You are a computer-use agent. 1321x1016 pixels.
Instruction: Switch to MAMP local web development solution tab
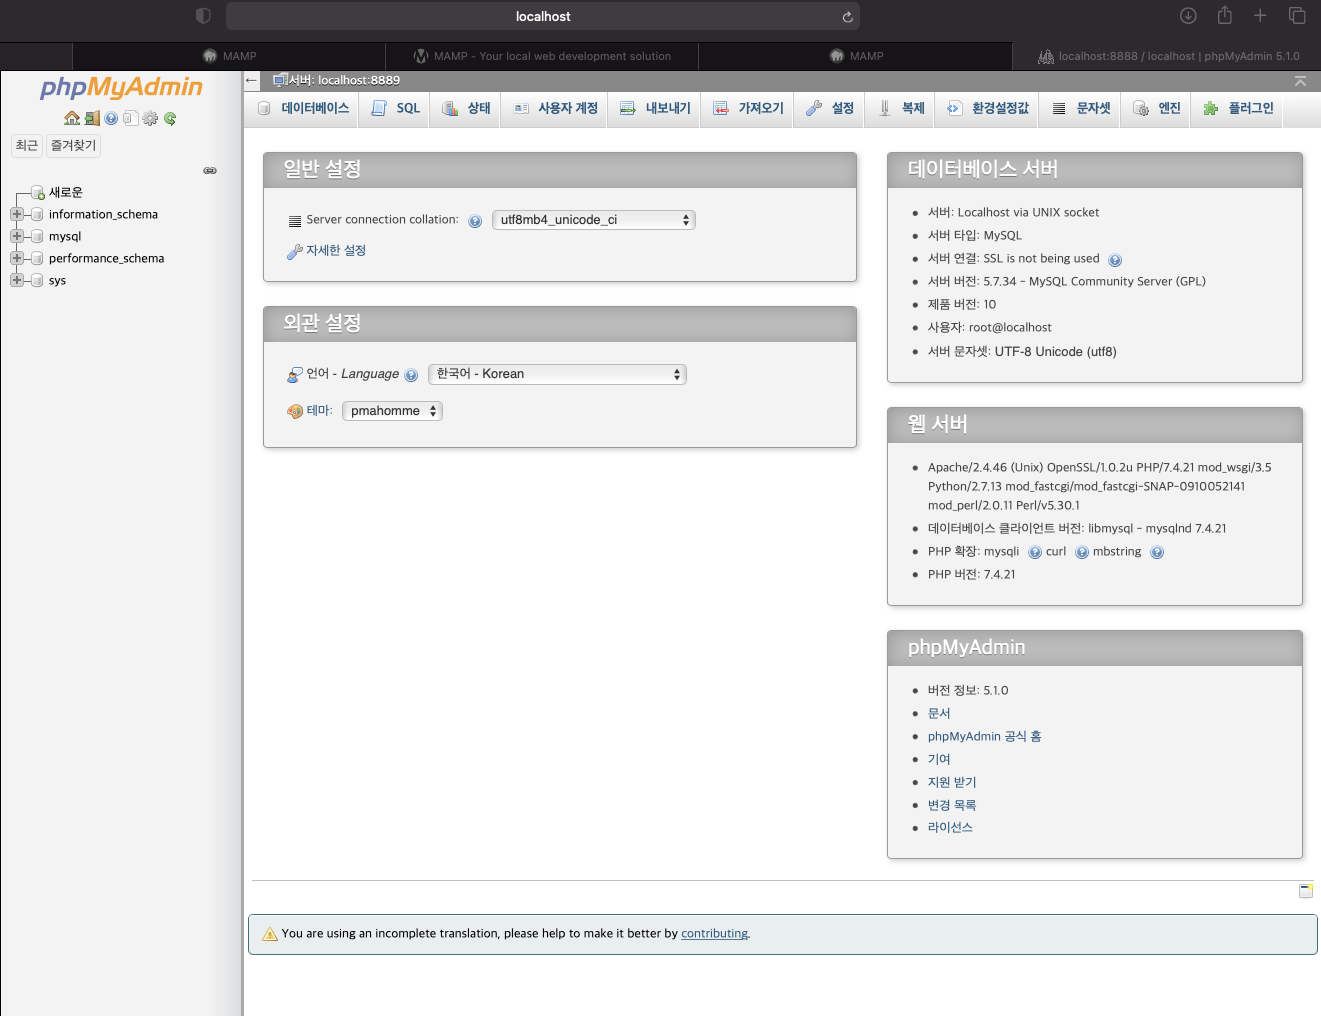[x=542, y=56]
